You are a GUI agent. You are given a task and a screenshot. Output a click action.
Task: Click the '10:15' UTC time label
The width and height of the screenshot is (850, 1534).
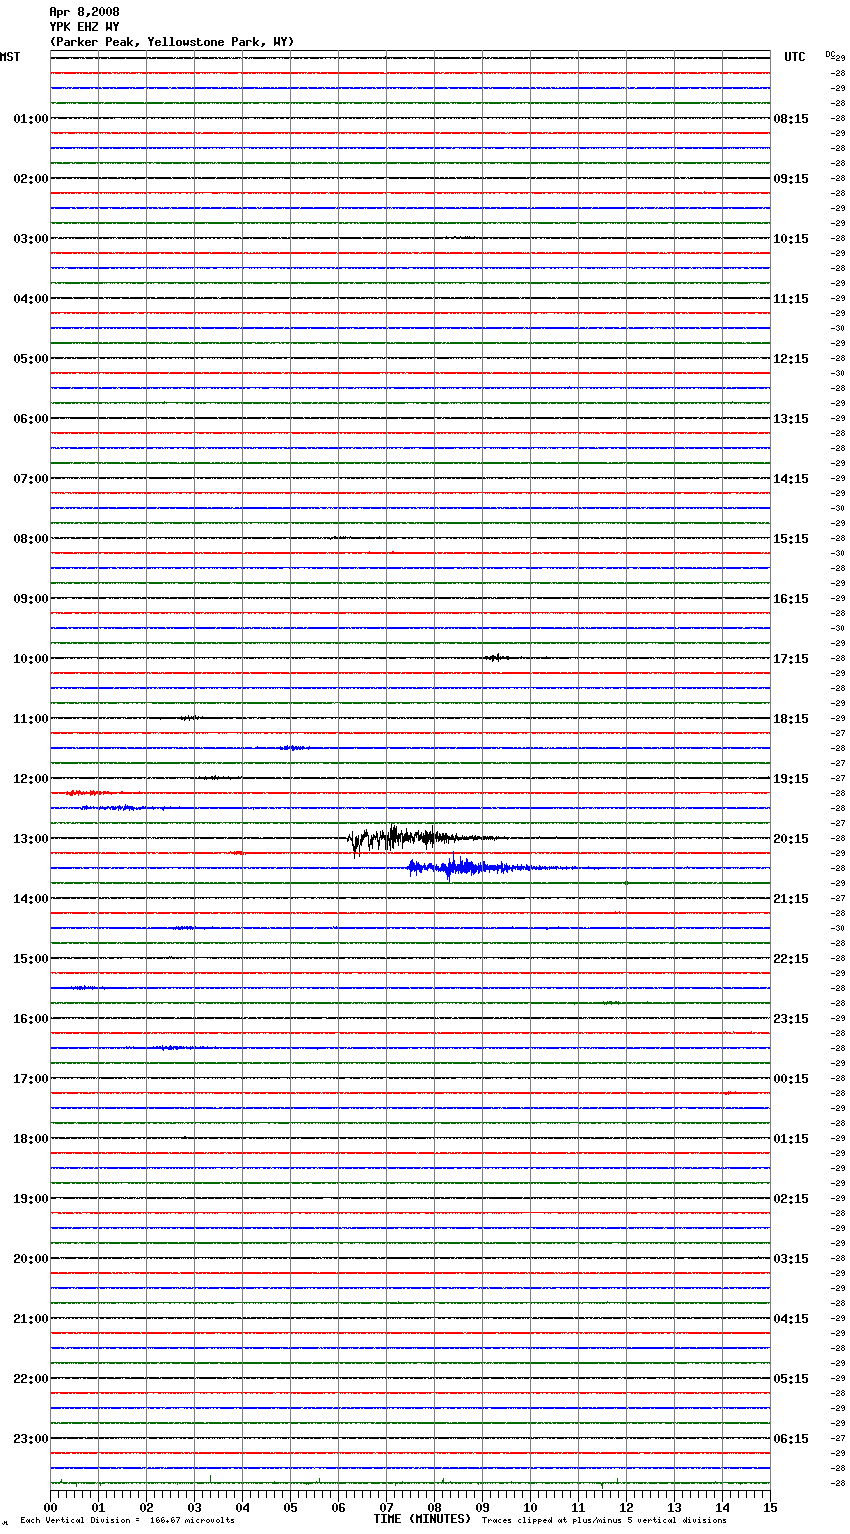pyautogui.click(x=791, y=239)
